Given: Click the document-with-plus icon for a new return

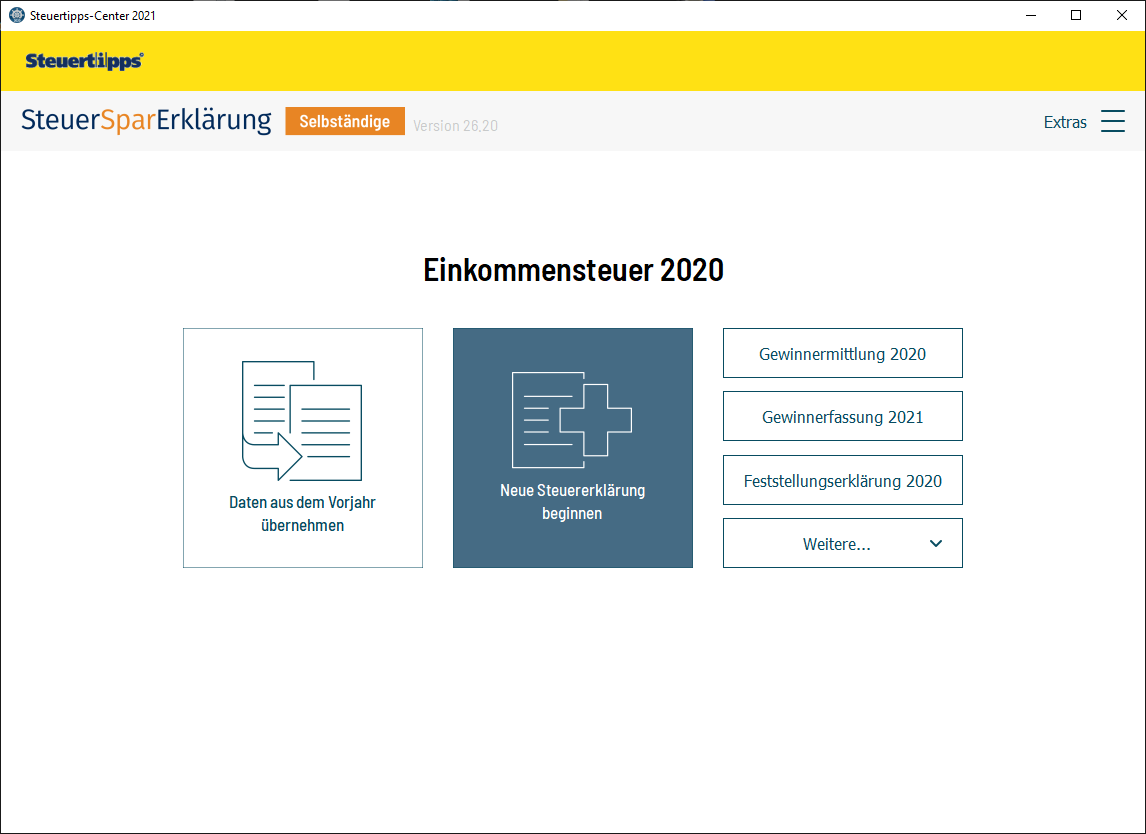Looking at the screenshot, I should coord(572,420).
